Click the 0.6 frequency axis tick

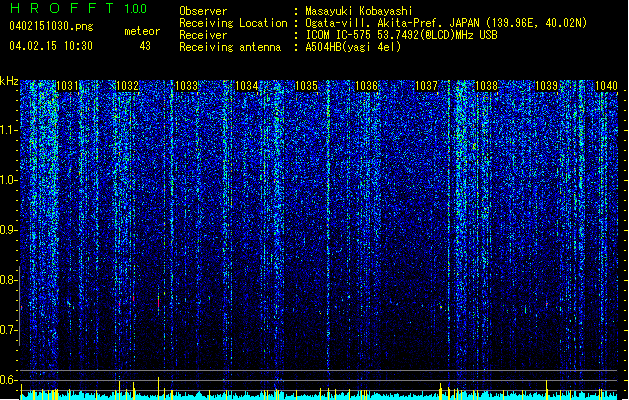click(x=9, y=380)
